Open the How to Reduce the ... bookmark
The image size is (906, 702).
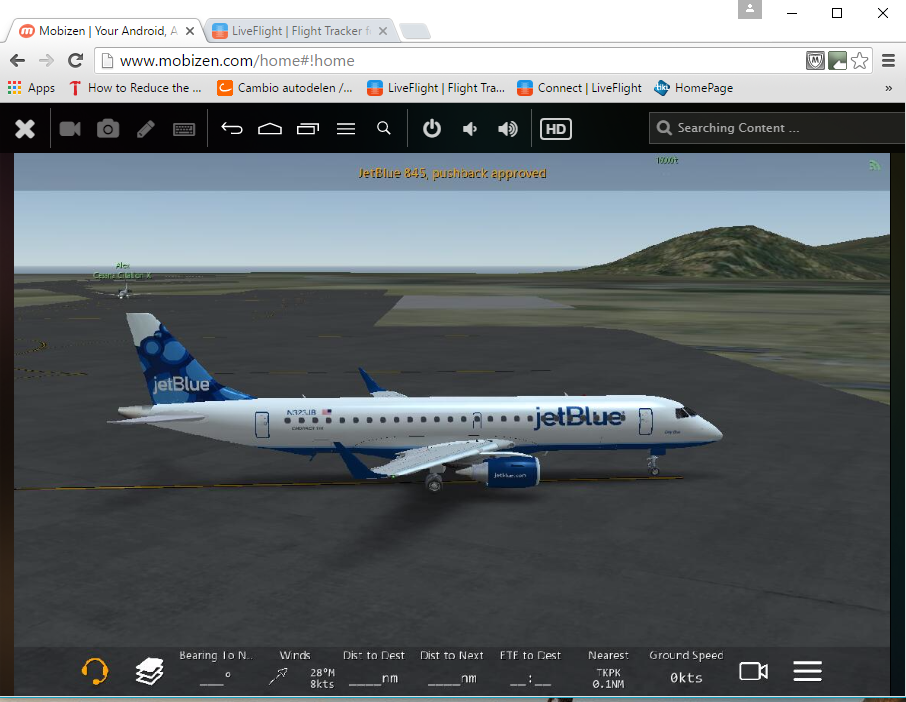coord(135,88)
